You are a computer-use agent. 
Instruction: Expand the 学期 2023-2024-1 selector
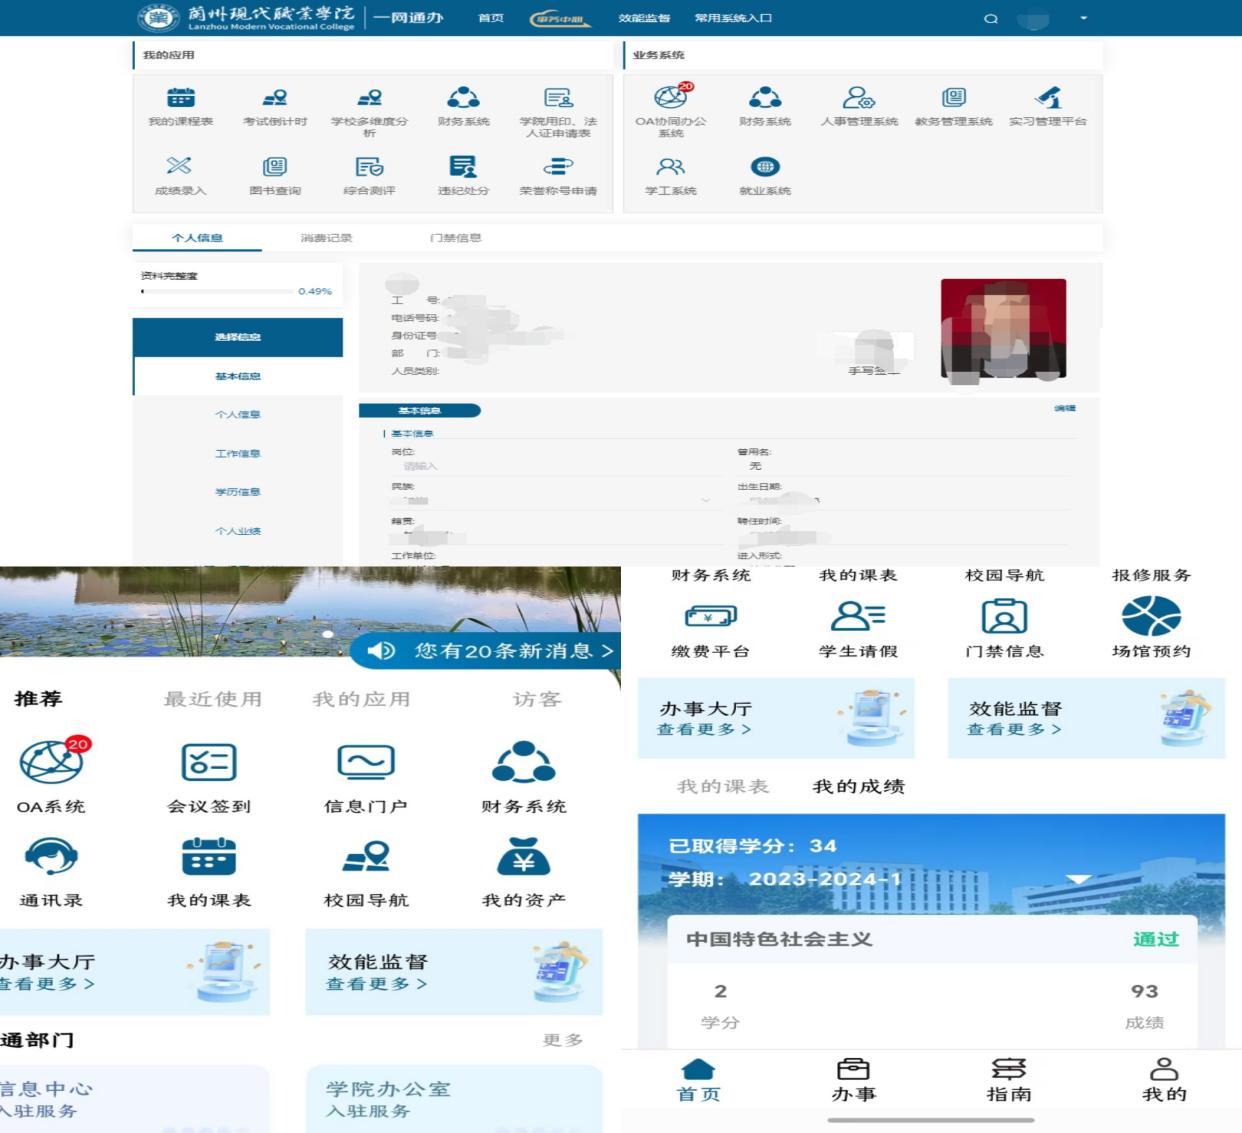(x=1078, y=879)
